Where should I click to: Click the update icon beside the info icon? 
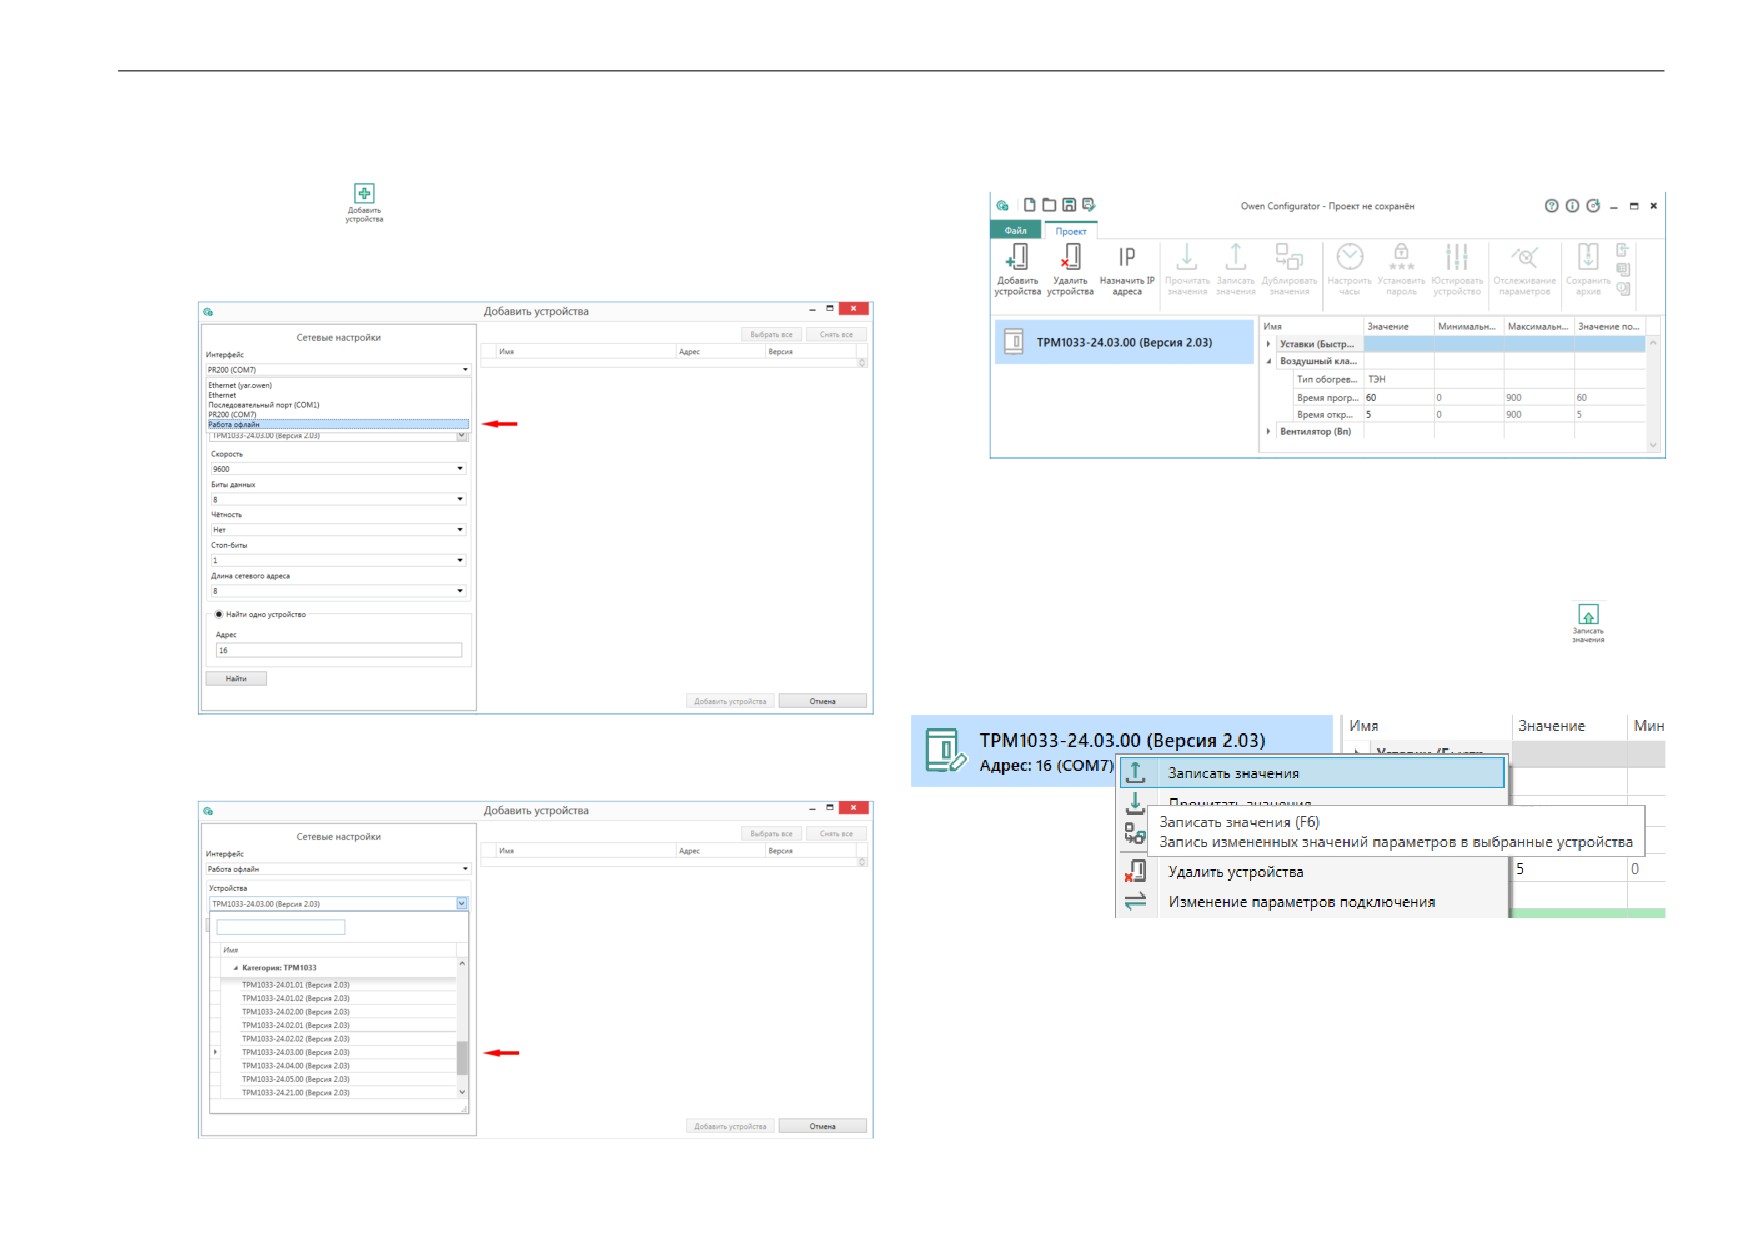(x=1593, y=206)
